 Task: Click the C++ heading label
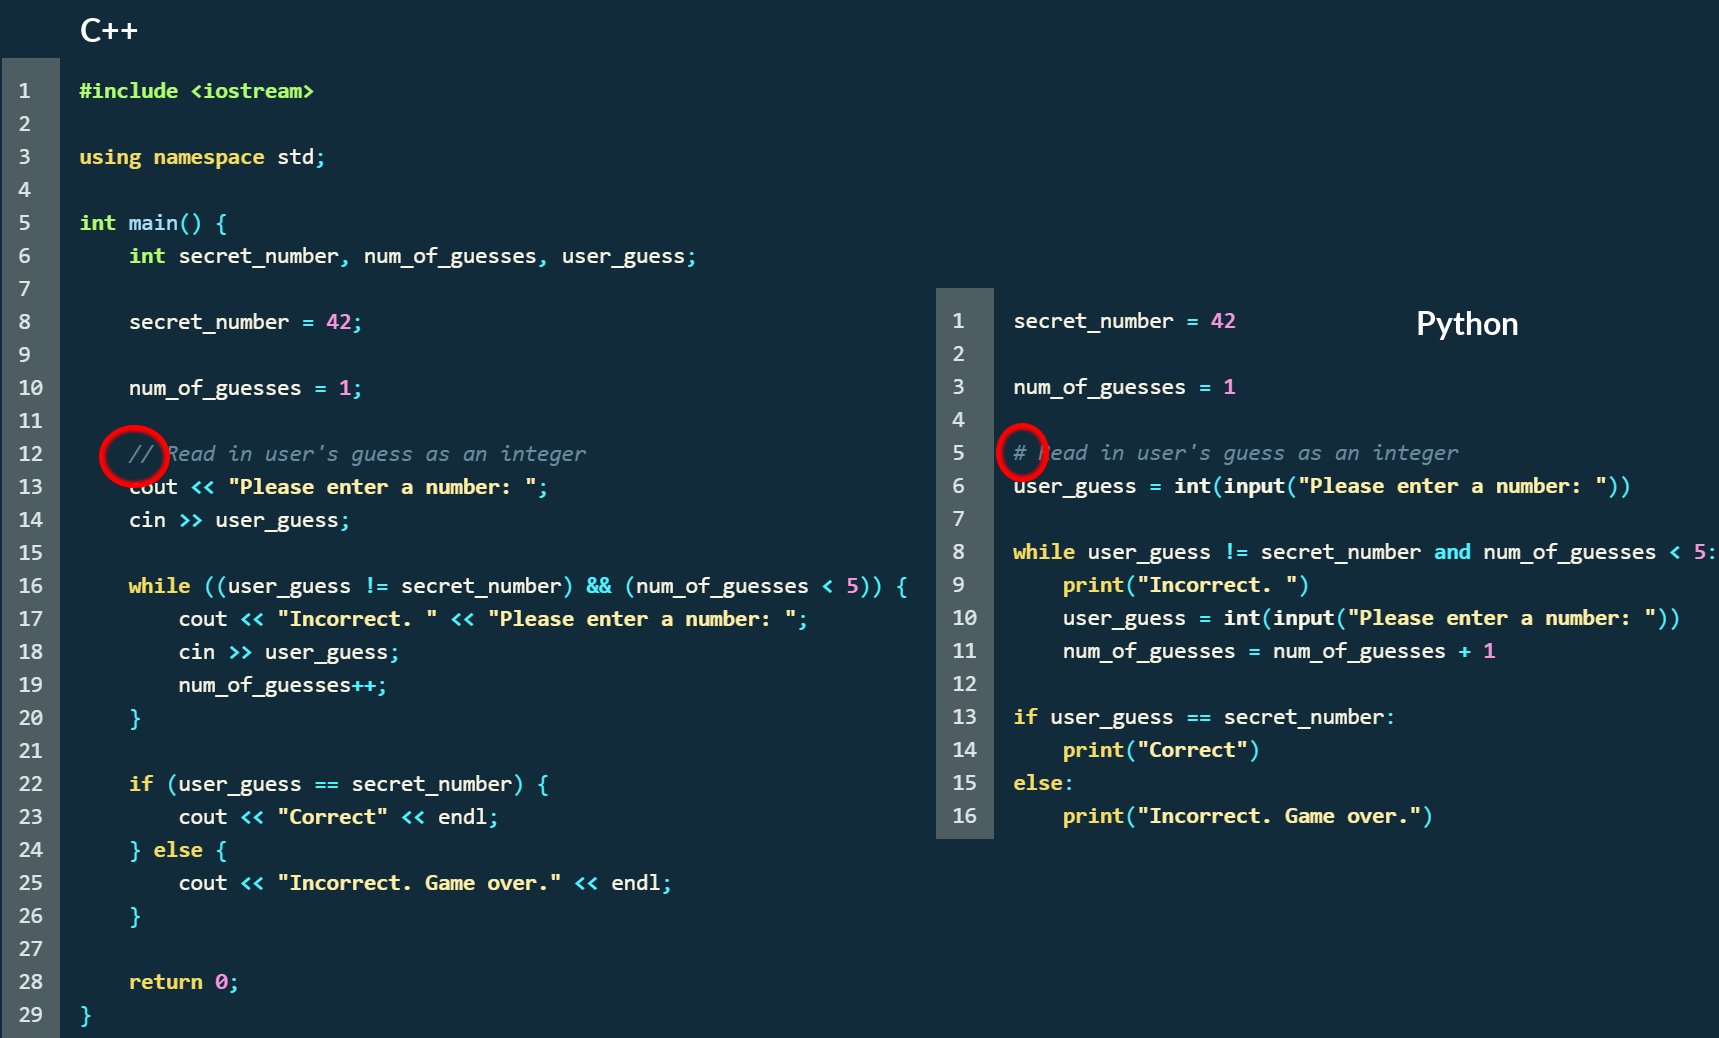[x=109, y=30]
